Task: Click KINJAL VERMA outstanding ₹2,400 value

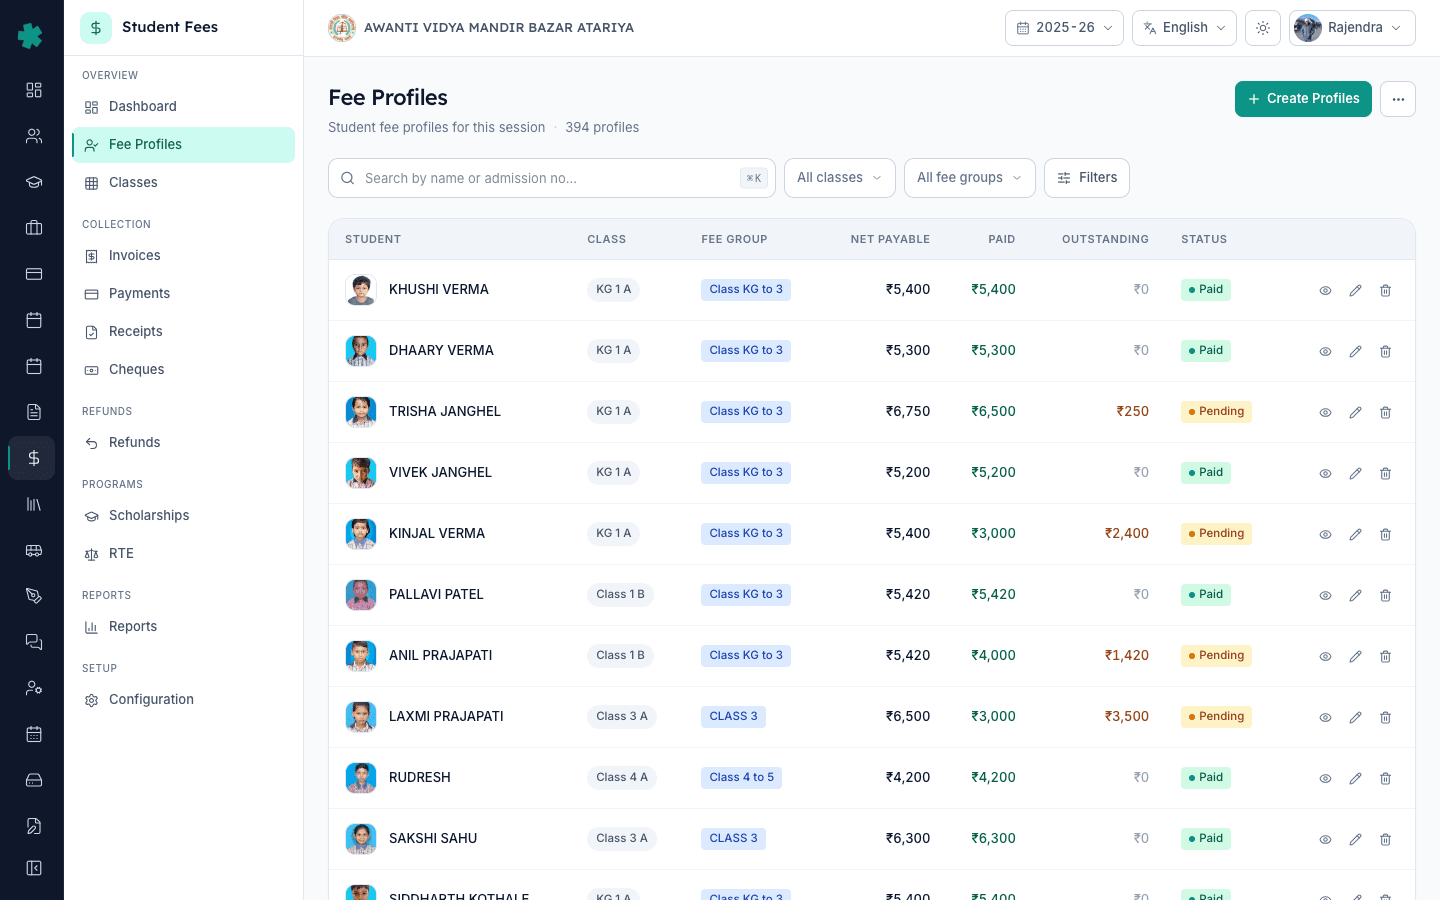Action: (1127, 534)
